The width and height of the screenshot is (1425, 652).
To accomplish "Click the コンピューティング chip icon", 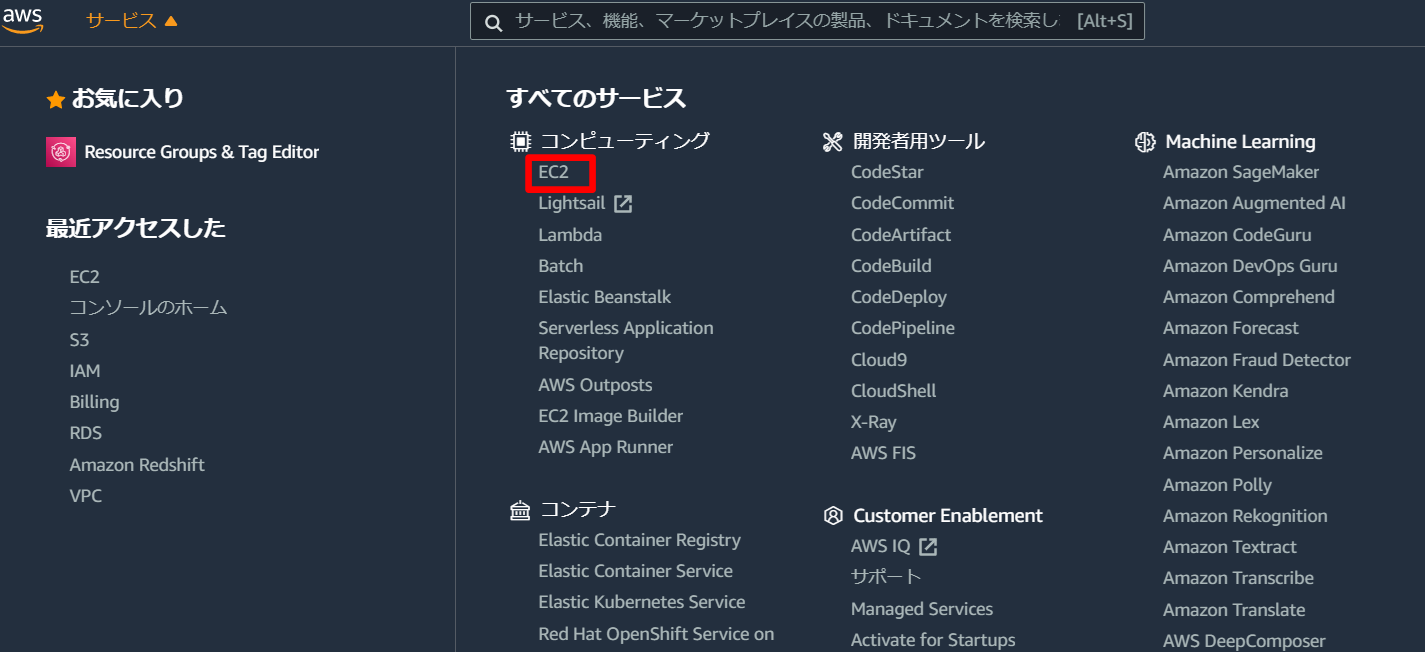I will (x=520, y=141).
